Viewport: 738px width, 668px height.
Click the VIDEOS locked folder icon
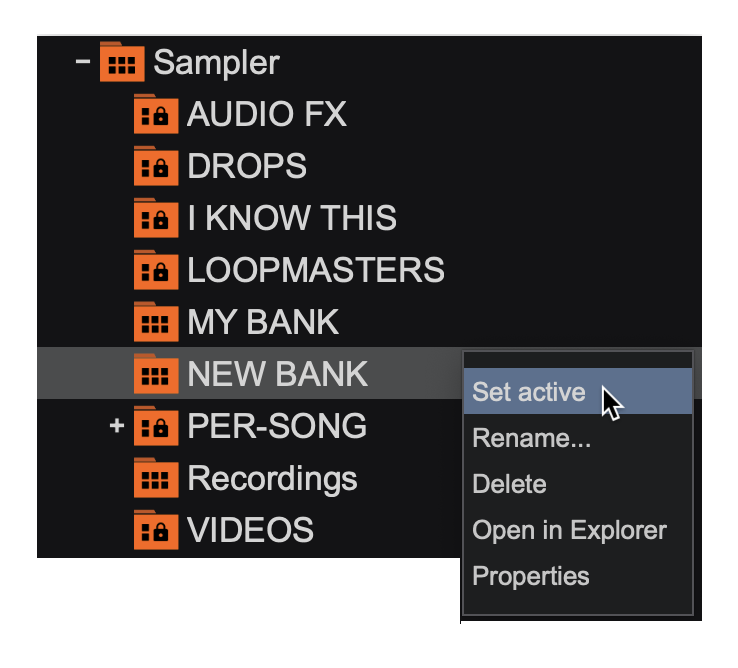[156, 531]
